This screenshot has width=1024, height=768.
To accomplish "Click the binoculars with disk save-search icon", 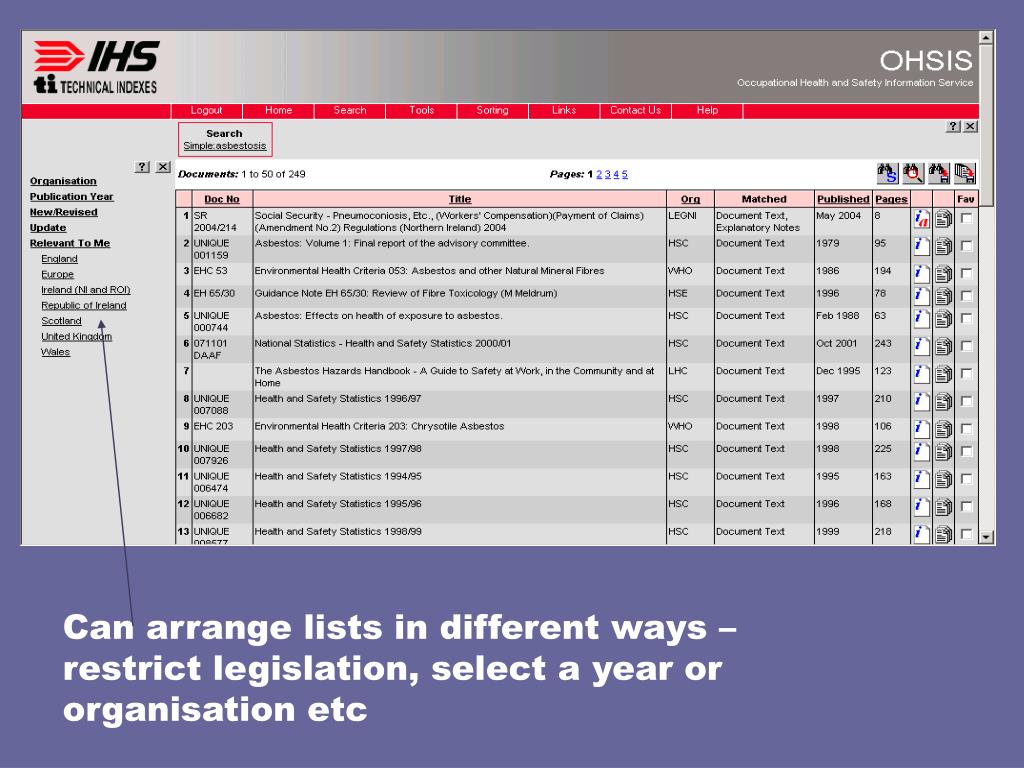I will (x=939, y=174).
